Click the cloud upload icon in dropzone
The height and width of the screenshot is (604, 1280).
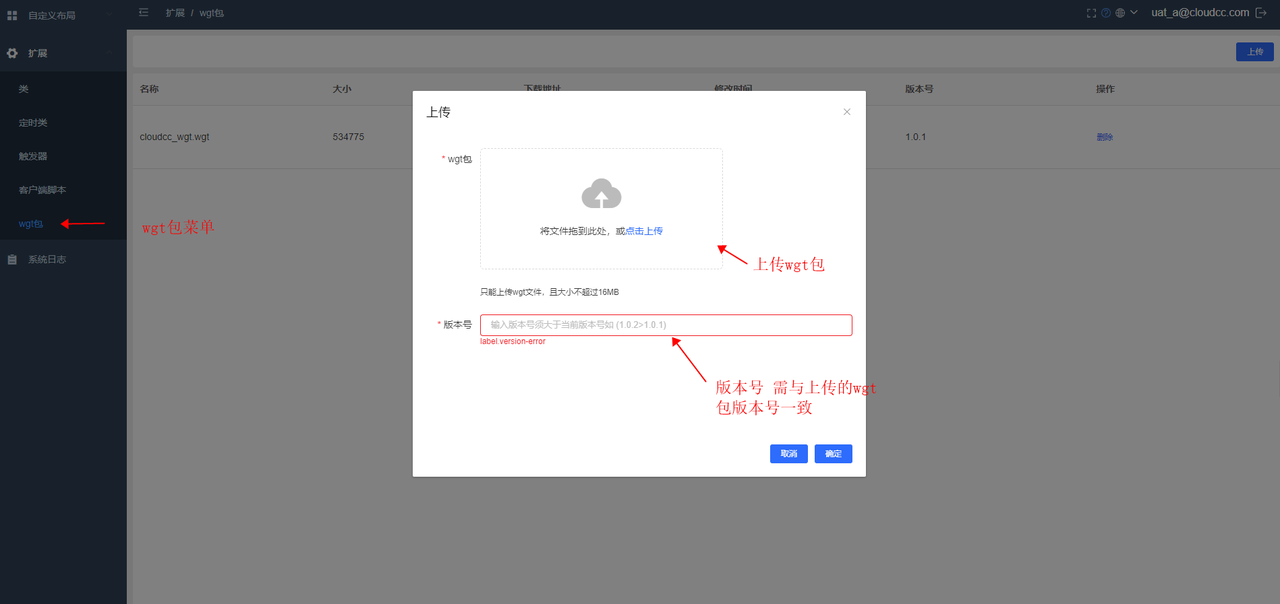pos(601,194)
